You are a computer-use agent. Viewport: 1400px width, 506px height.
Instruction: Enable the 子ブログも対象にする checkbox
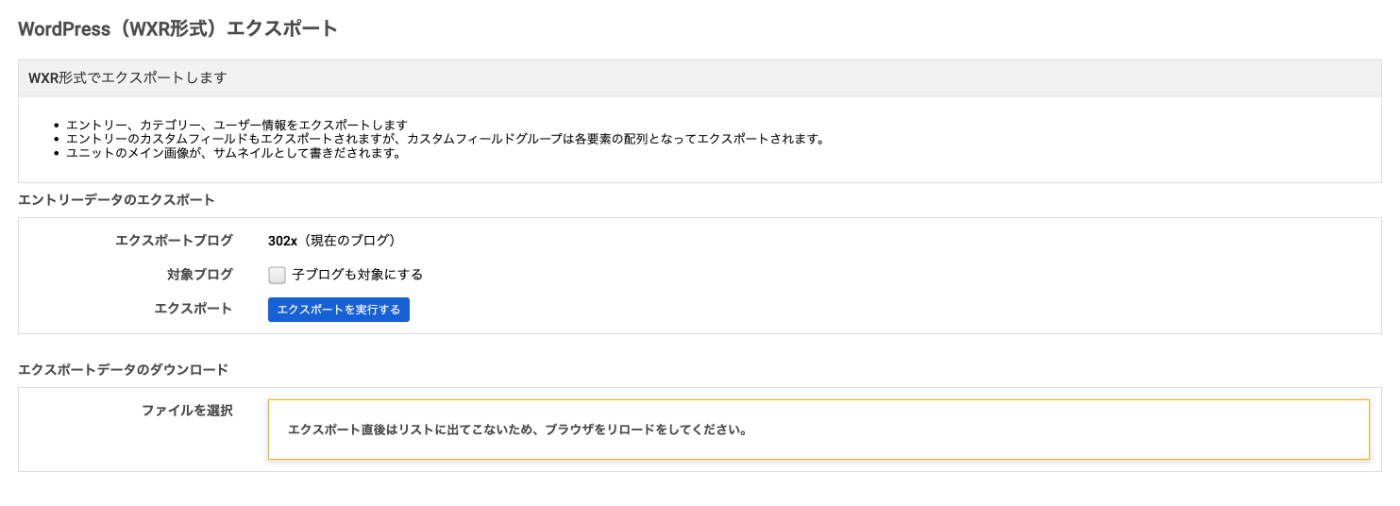click(x=277, y=275)
